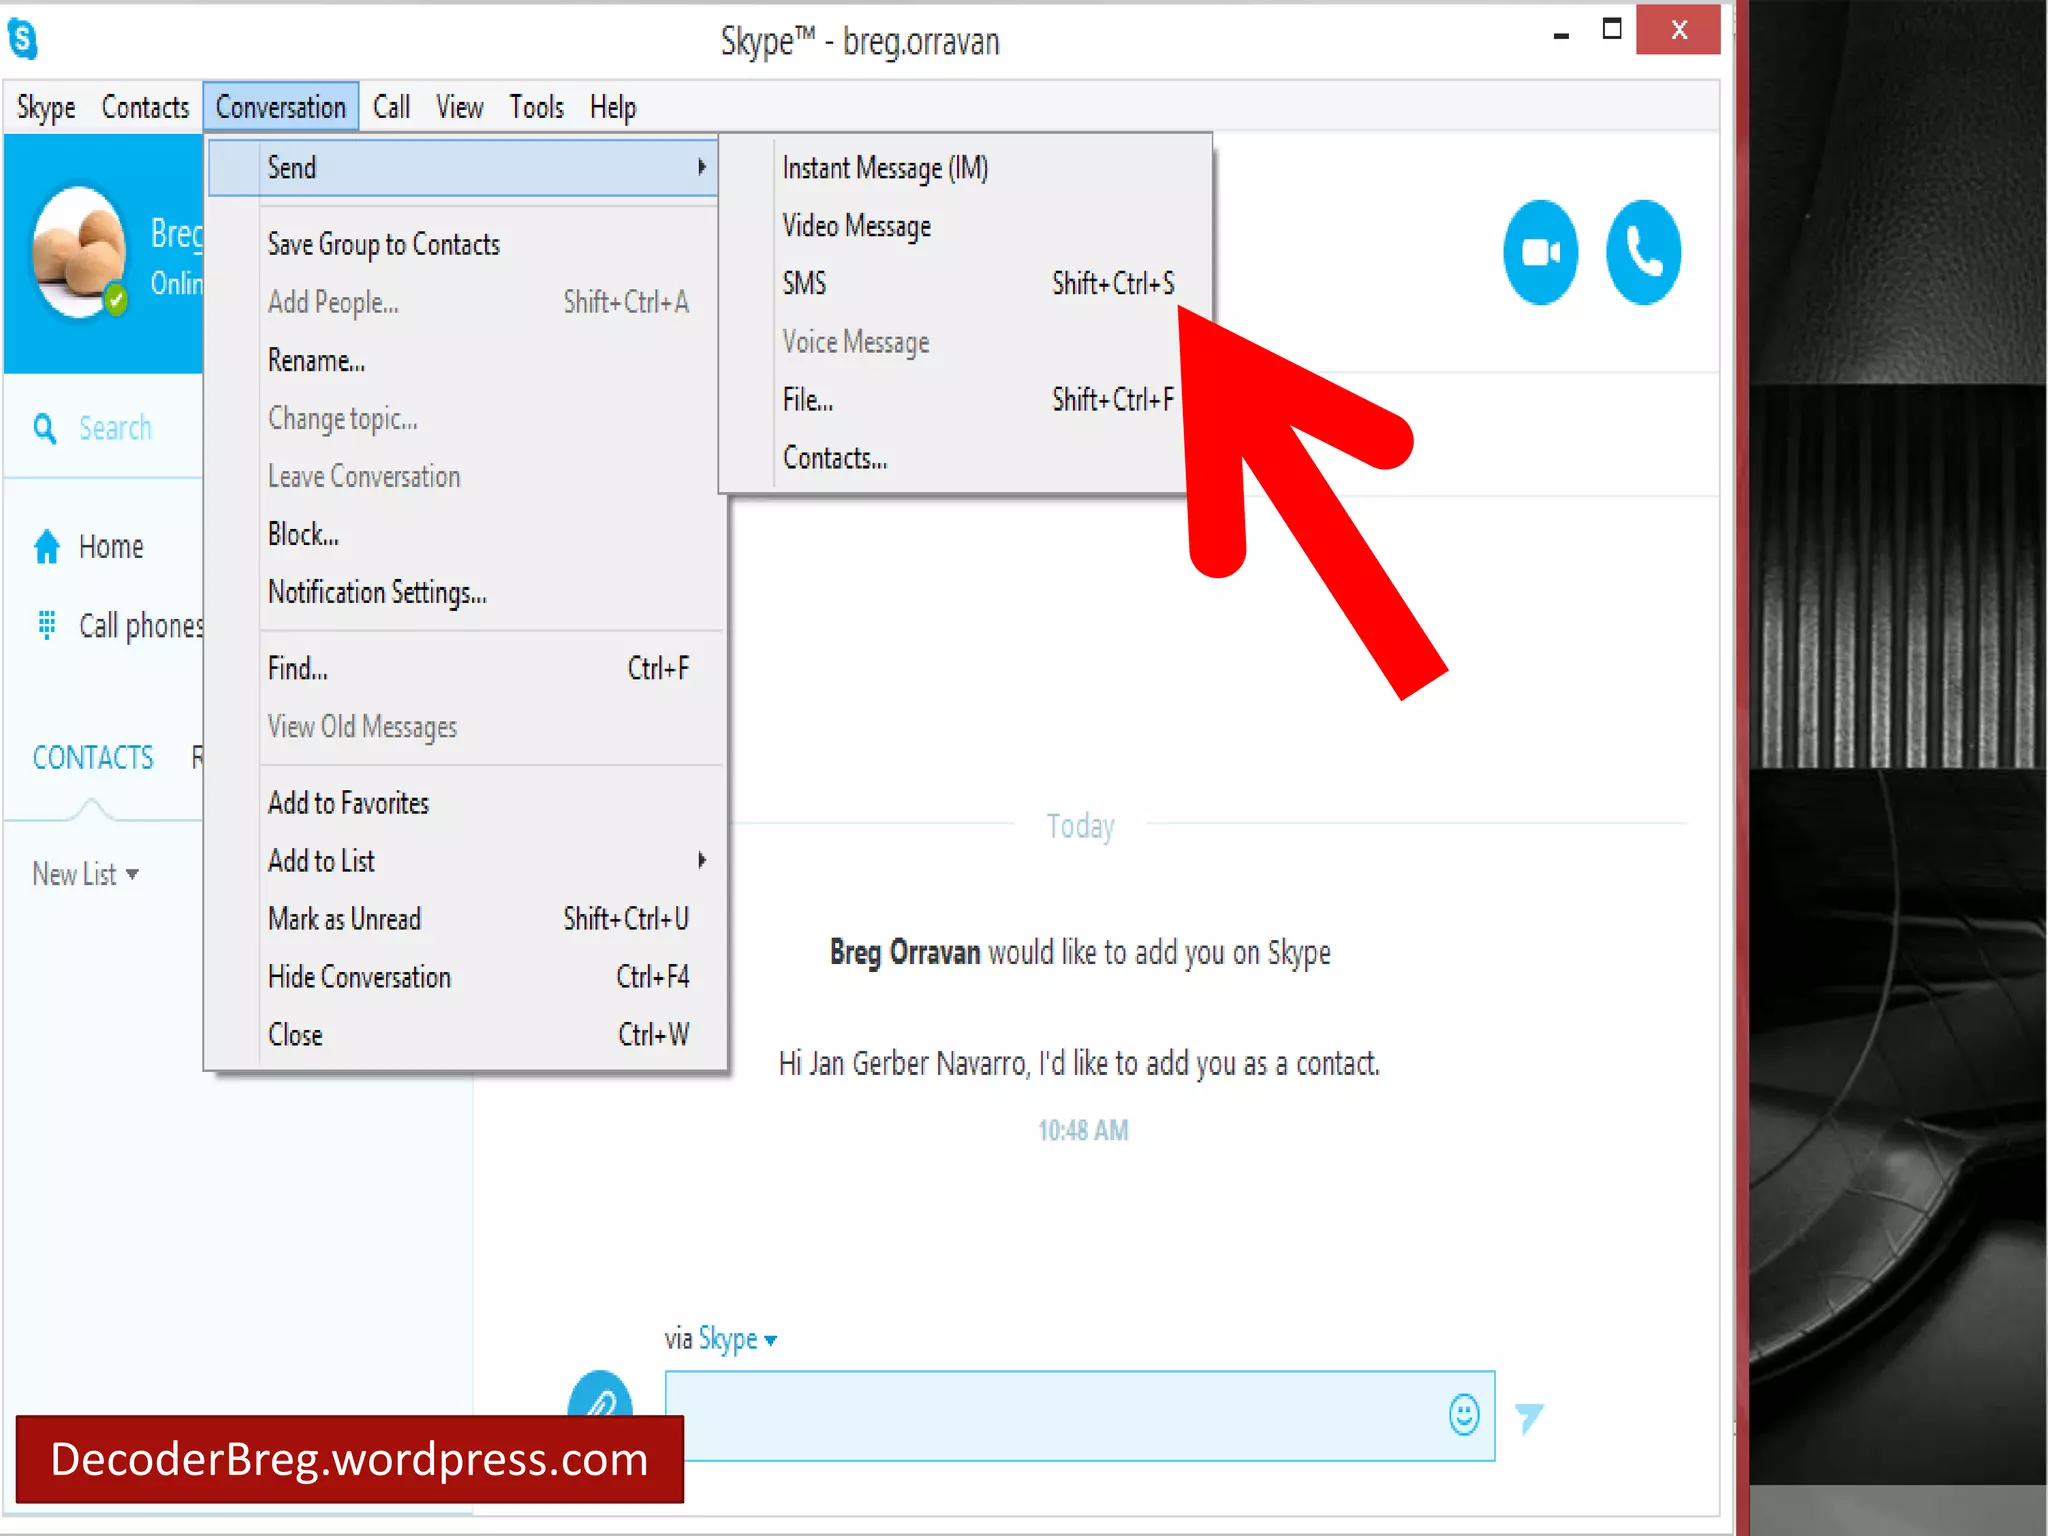
Task: Click the search magnifier icon
Action: pos(45,429)
